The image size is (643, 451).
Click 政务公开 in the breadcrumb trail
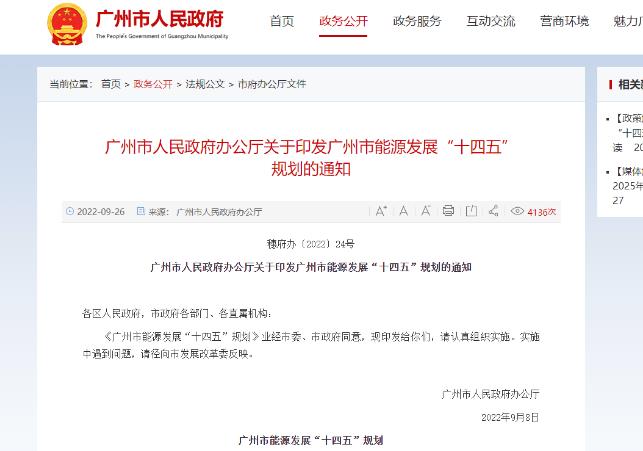pyautogui.click(x=153, y=85)
